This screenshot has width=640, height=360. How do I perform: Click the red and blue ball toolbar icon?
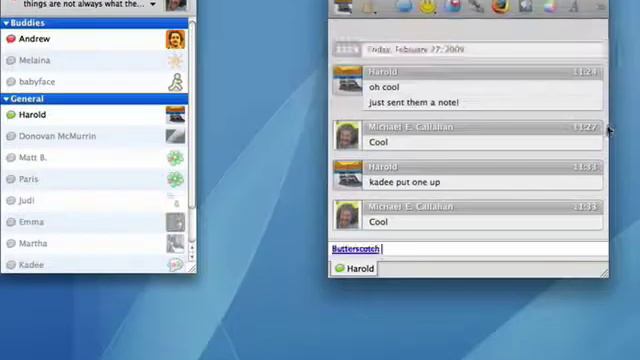tap(452, 6)
